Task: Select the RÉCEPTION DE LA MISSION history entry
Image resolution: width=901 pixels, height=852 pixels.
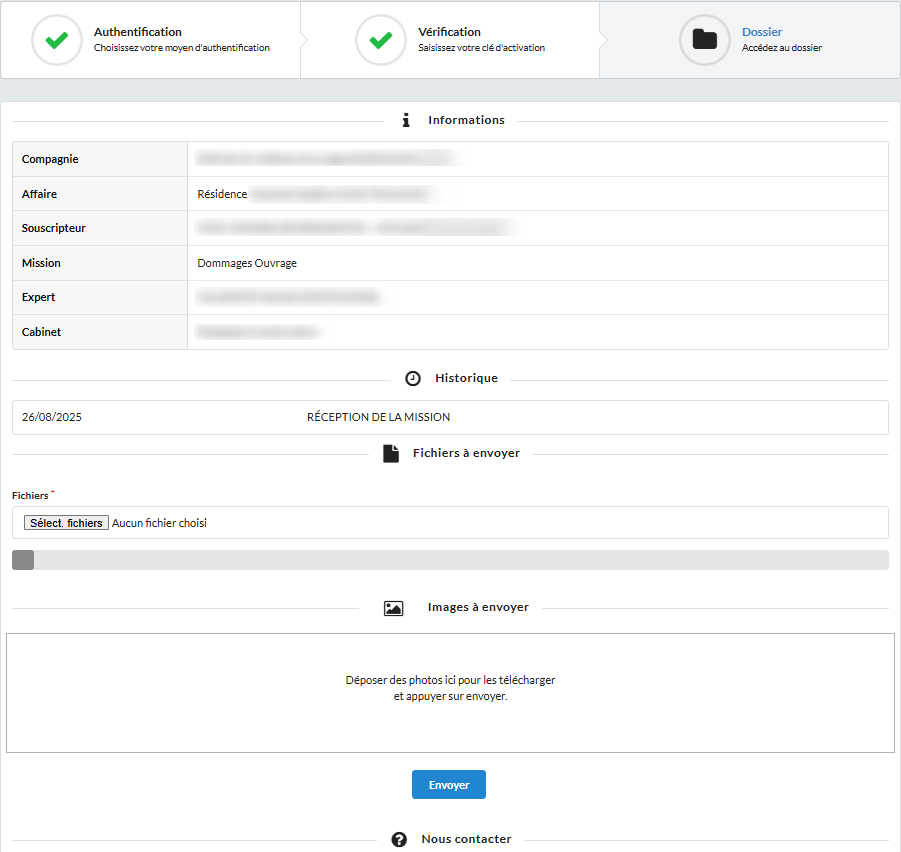Action: pos(378,417)
